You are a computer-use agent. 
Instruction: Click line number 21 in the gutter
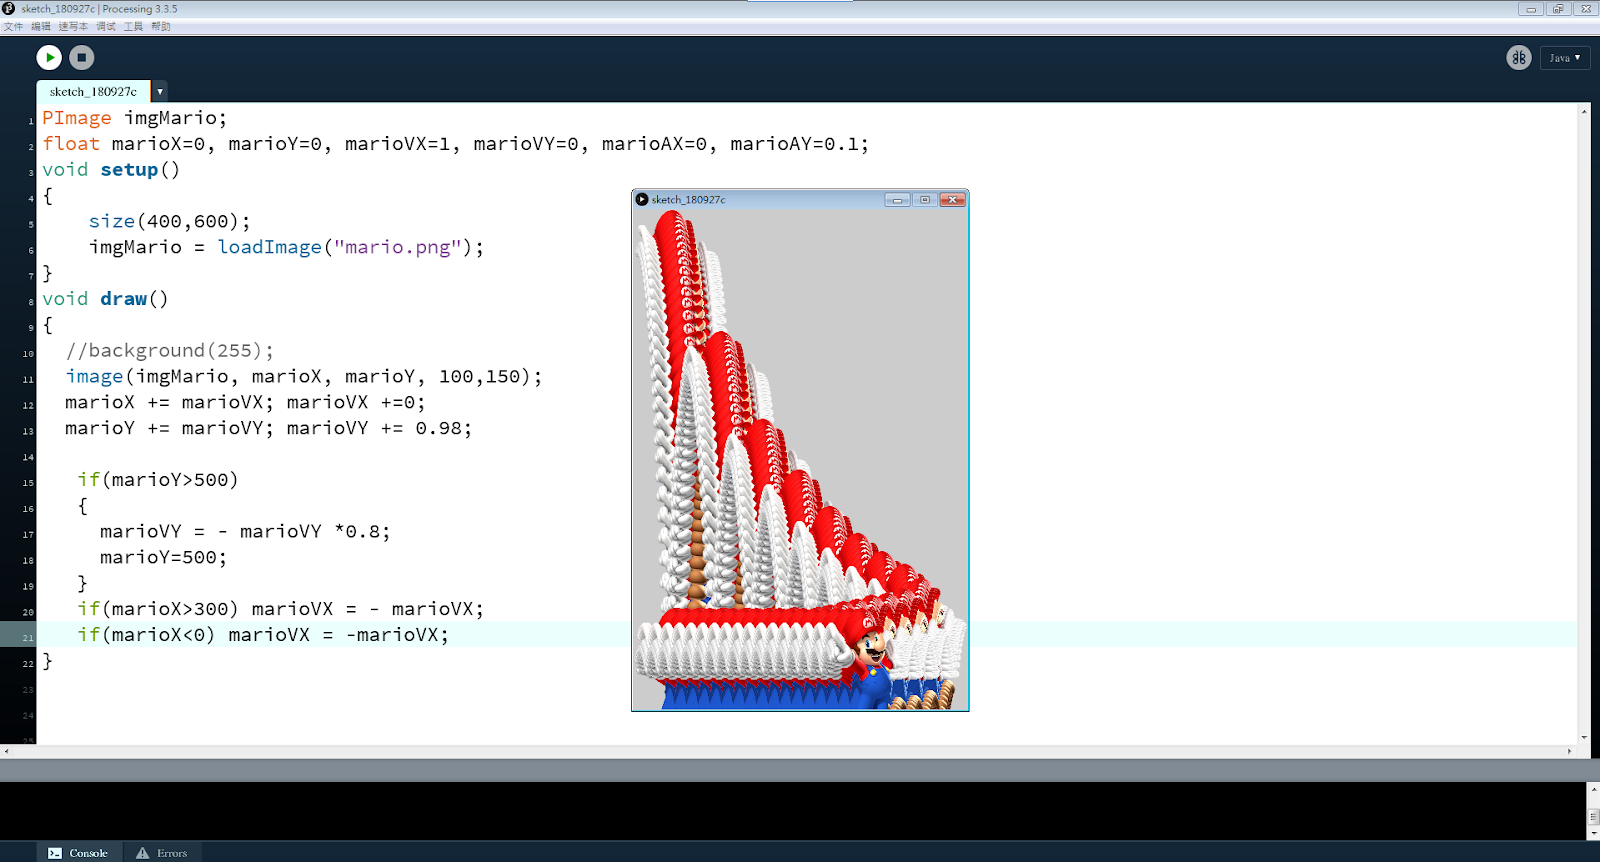(28, 638)
